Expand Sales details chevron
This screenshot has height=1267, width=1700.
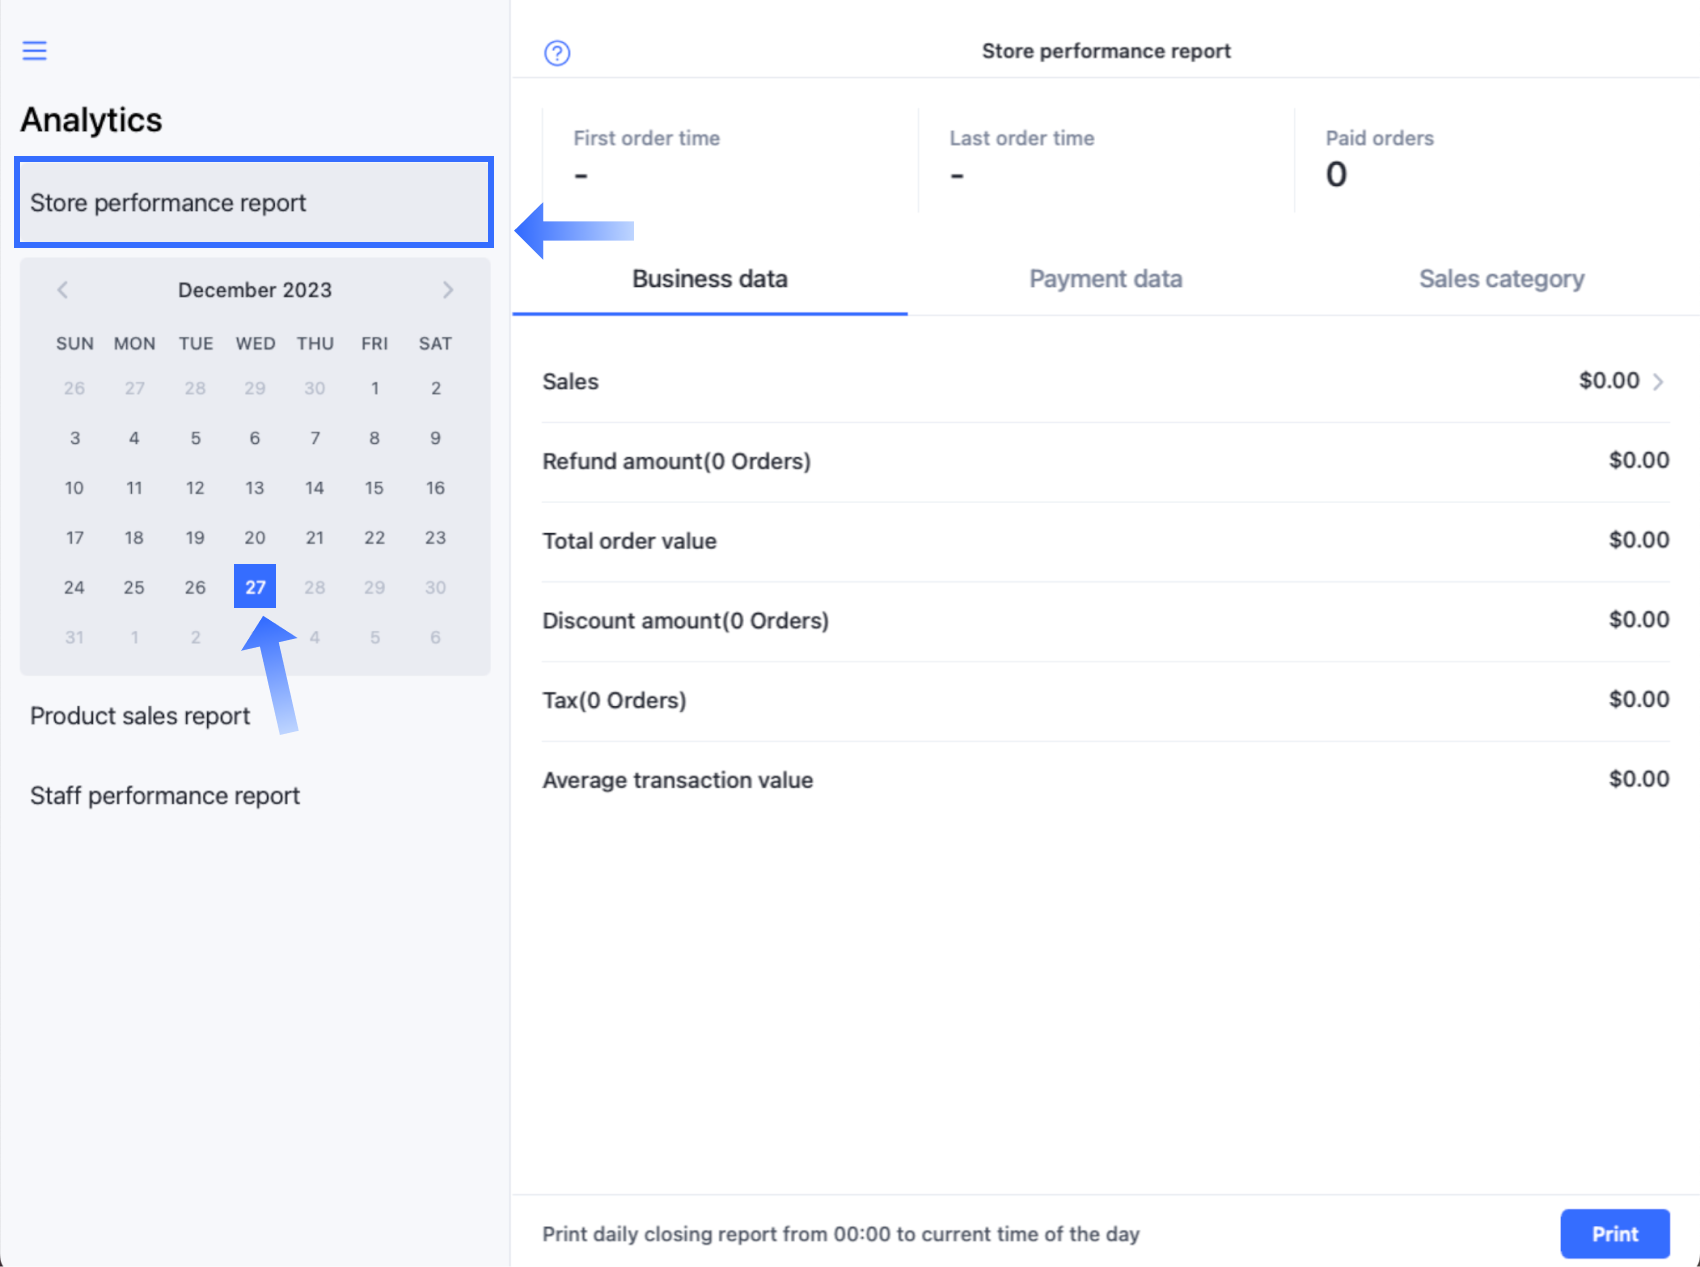click(x=1658, y=382)
